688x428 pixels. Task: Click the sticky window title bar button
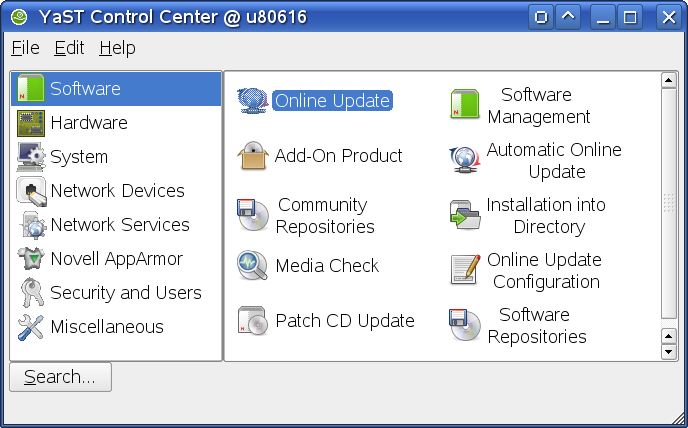541,17
